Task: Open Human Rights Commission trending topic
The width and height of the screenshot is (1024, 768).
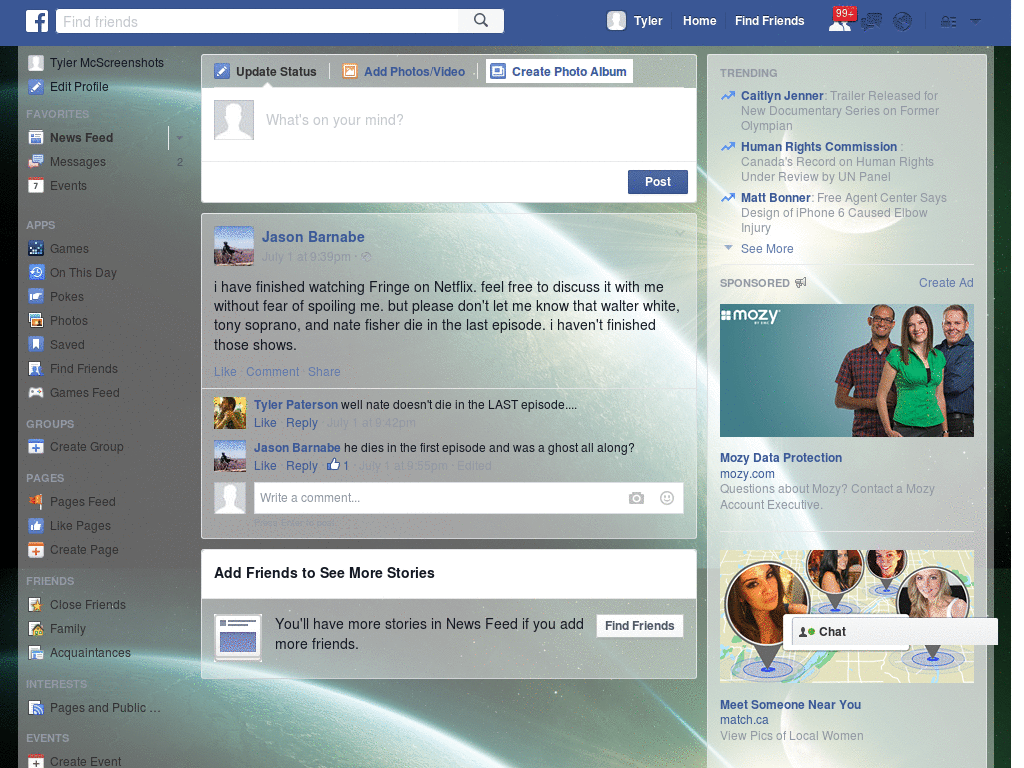Action: (x=819, y=147)
